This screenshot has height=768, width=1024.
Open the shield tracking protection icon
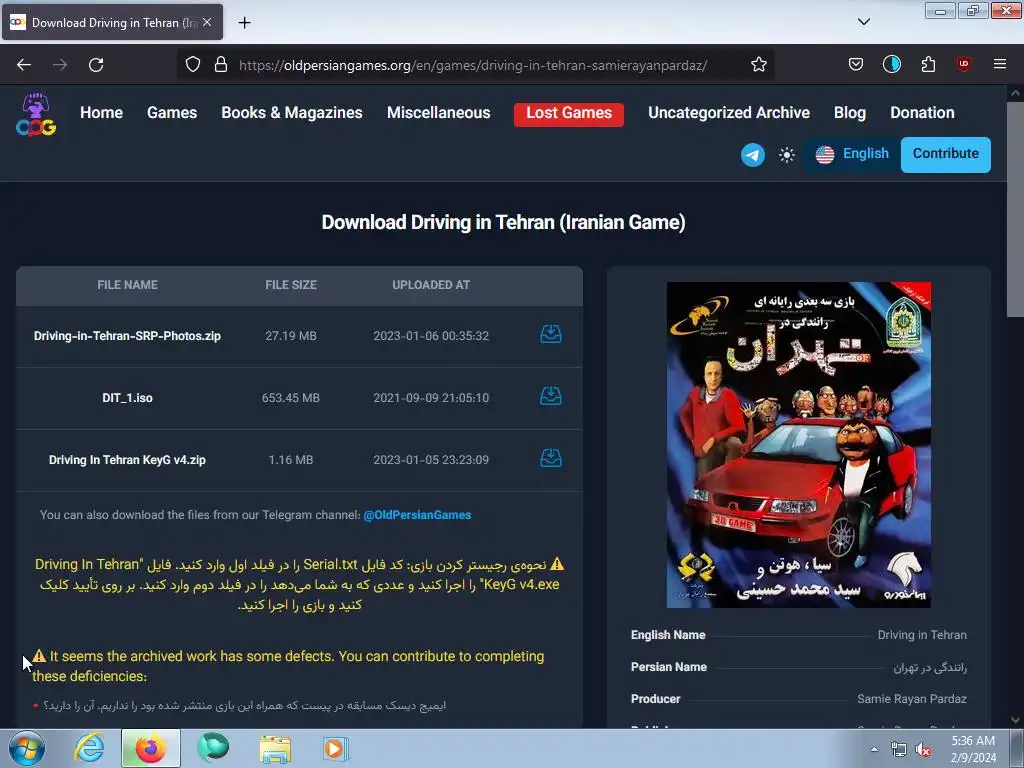[x=193, y=65]
